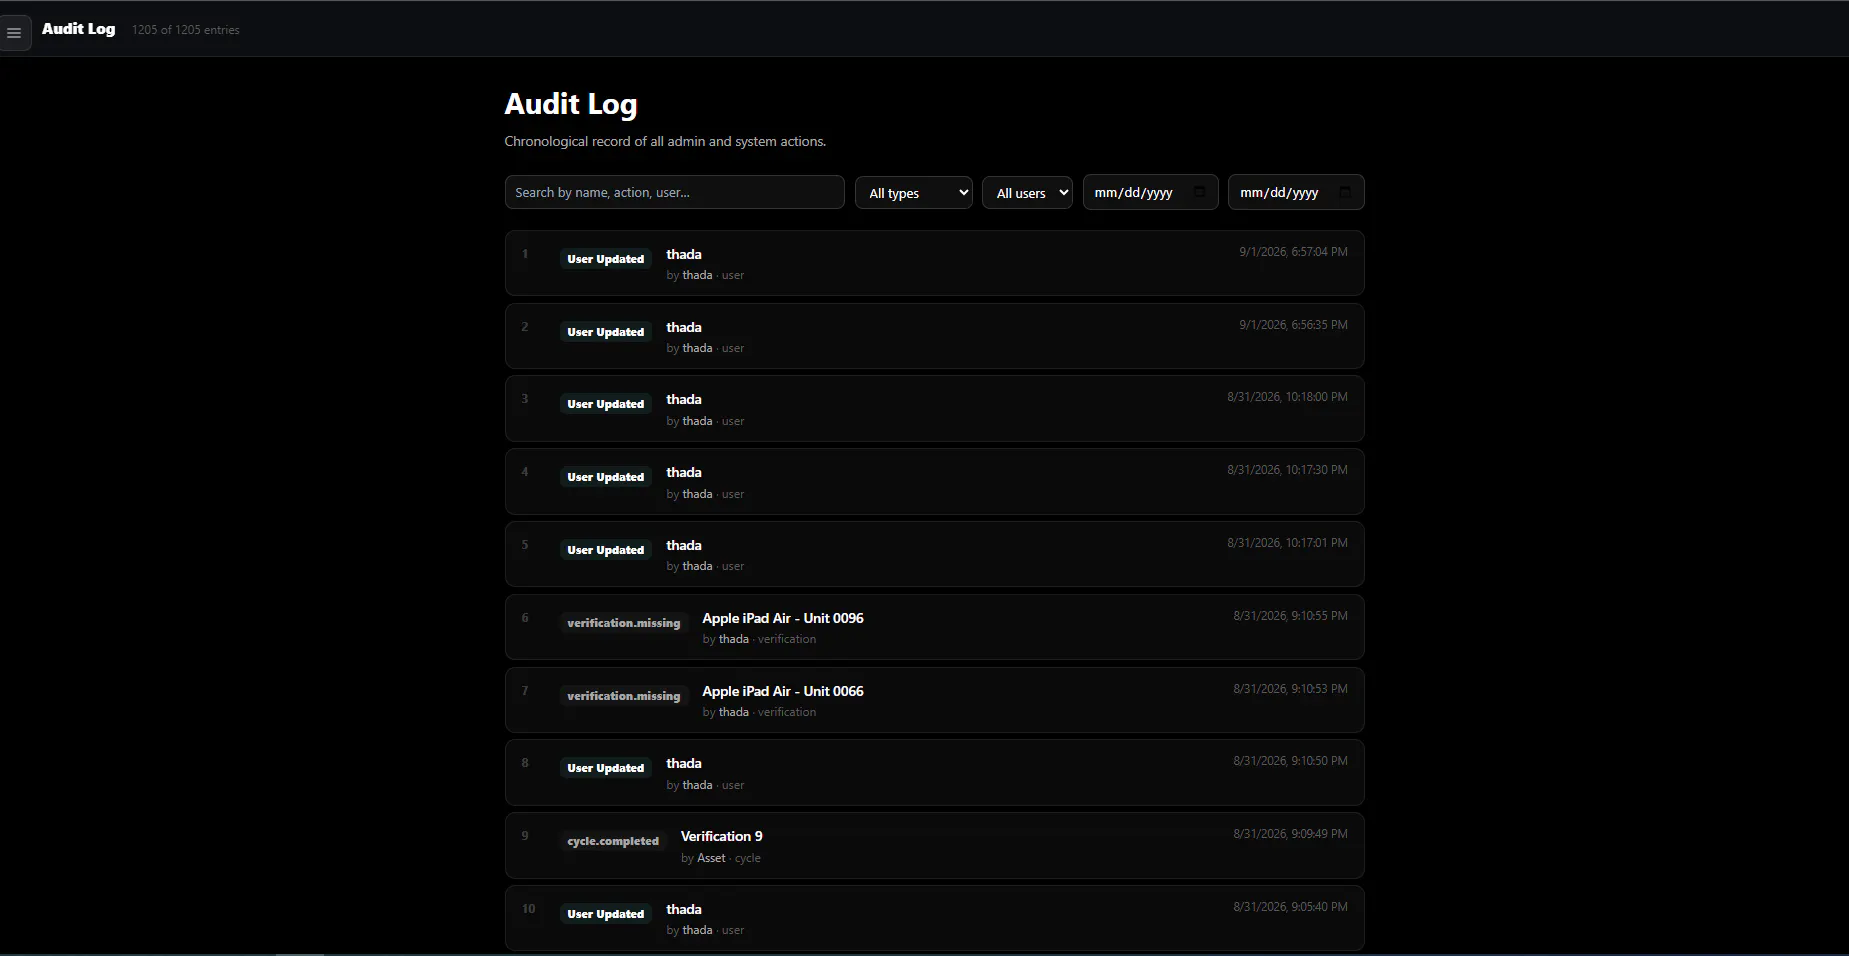Viewport: 1849px width, 956px height.
Task: Click the User Updated badge in entry 8
Action: click(x=605, y=768)
